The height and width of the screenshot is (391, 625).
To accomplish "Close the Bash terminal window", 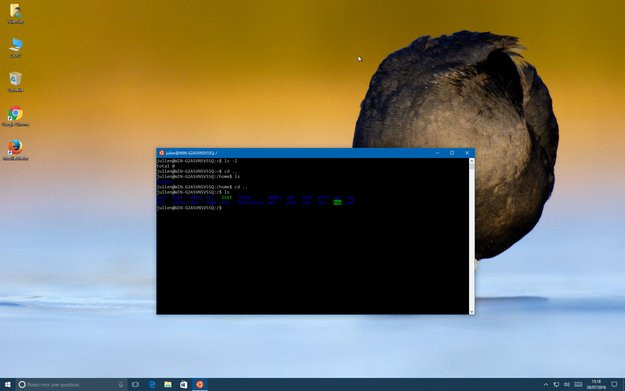I will [467, 153].
